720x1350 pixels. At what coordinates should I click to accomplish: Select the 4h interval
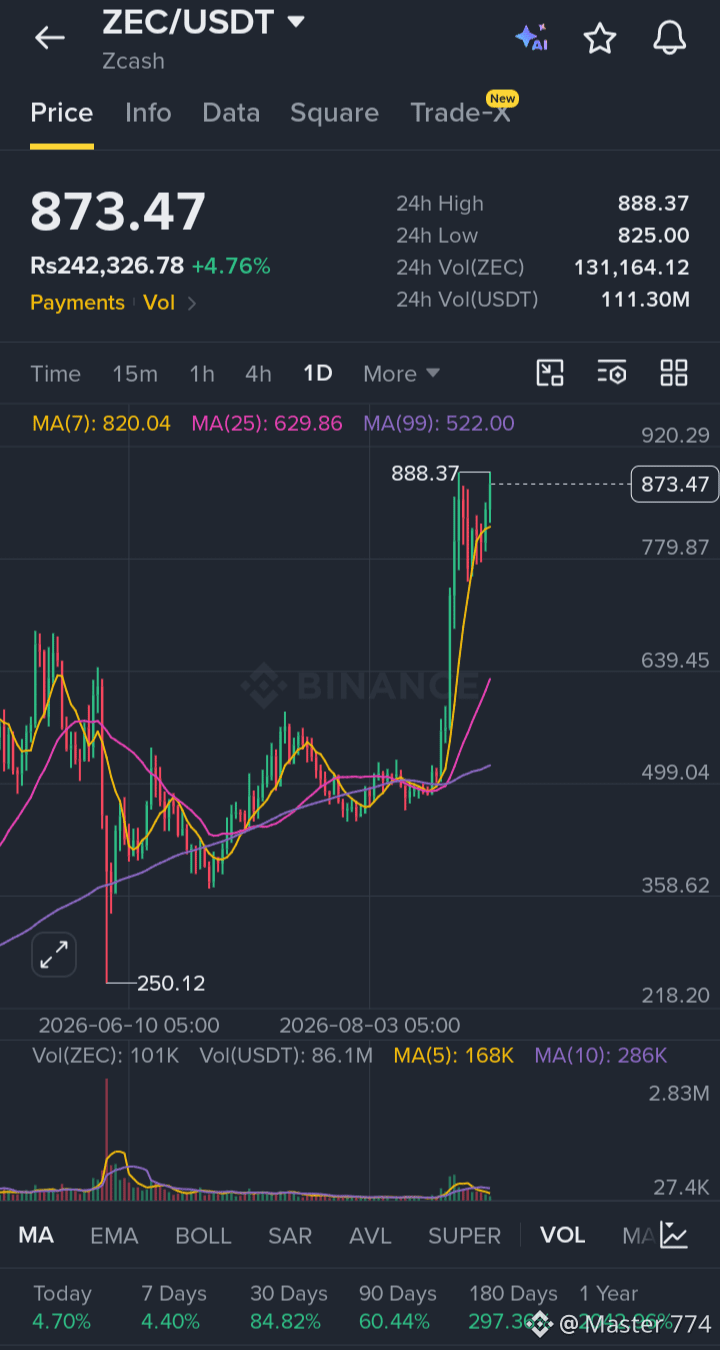tap(258, 374)
